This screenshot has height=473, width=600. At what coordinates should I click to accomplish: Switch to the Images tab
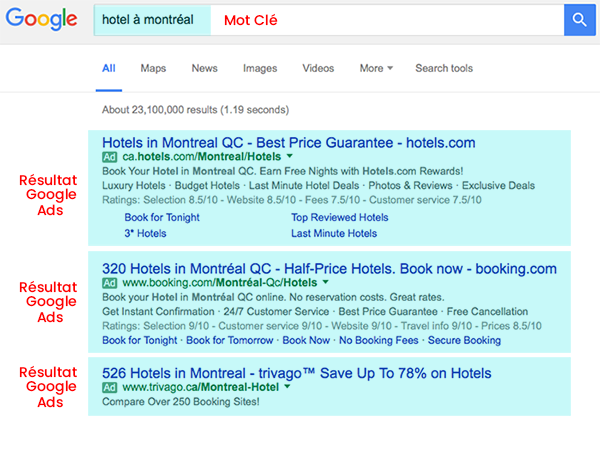pos(260,69)
